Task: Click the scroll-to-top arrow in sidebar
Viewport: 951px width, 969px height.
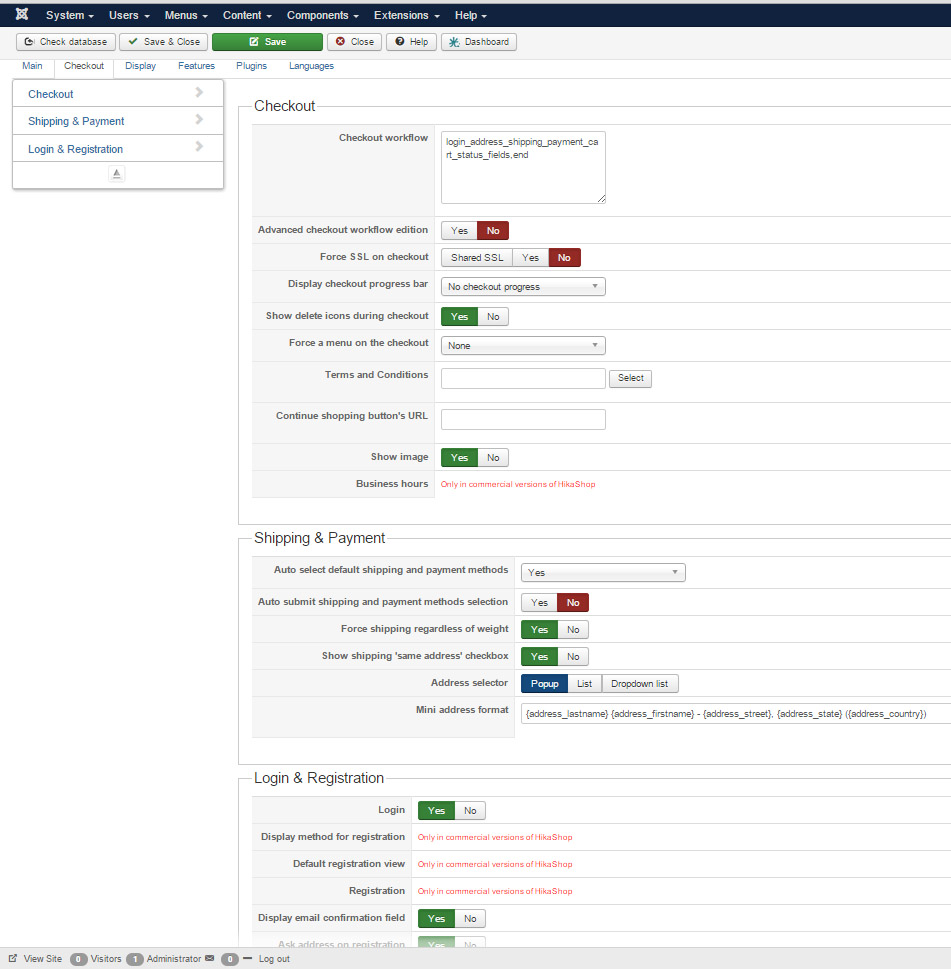Action: click(x=117, y=174)
